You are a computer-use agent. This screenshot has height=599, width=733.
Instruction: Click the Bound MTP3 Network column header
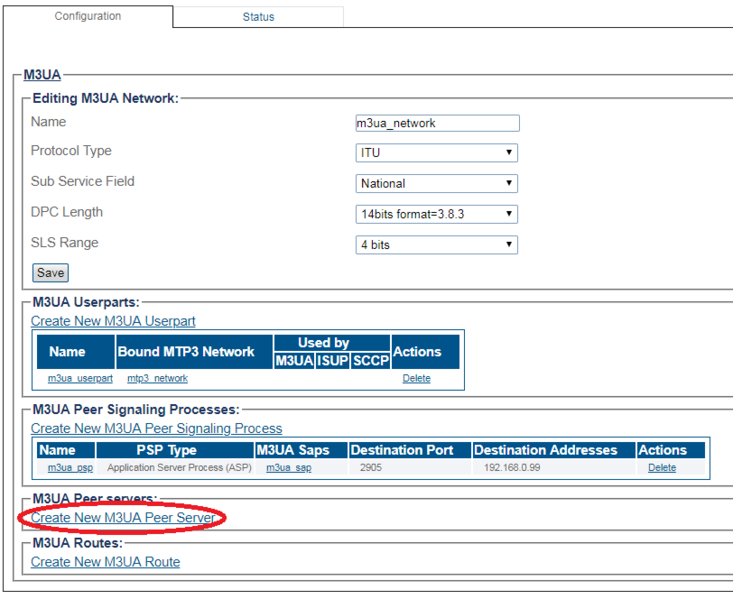(x=194, y=352)
